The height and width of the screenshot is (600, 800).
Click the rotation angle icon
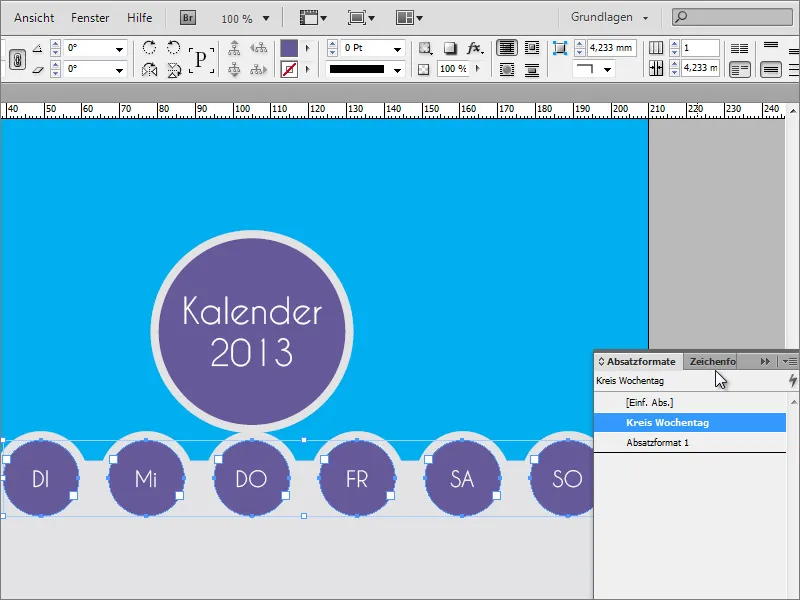click(x=37, y=48)
